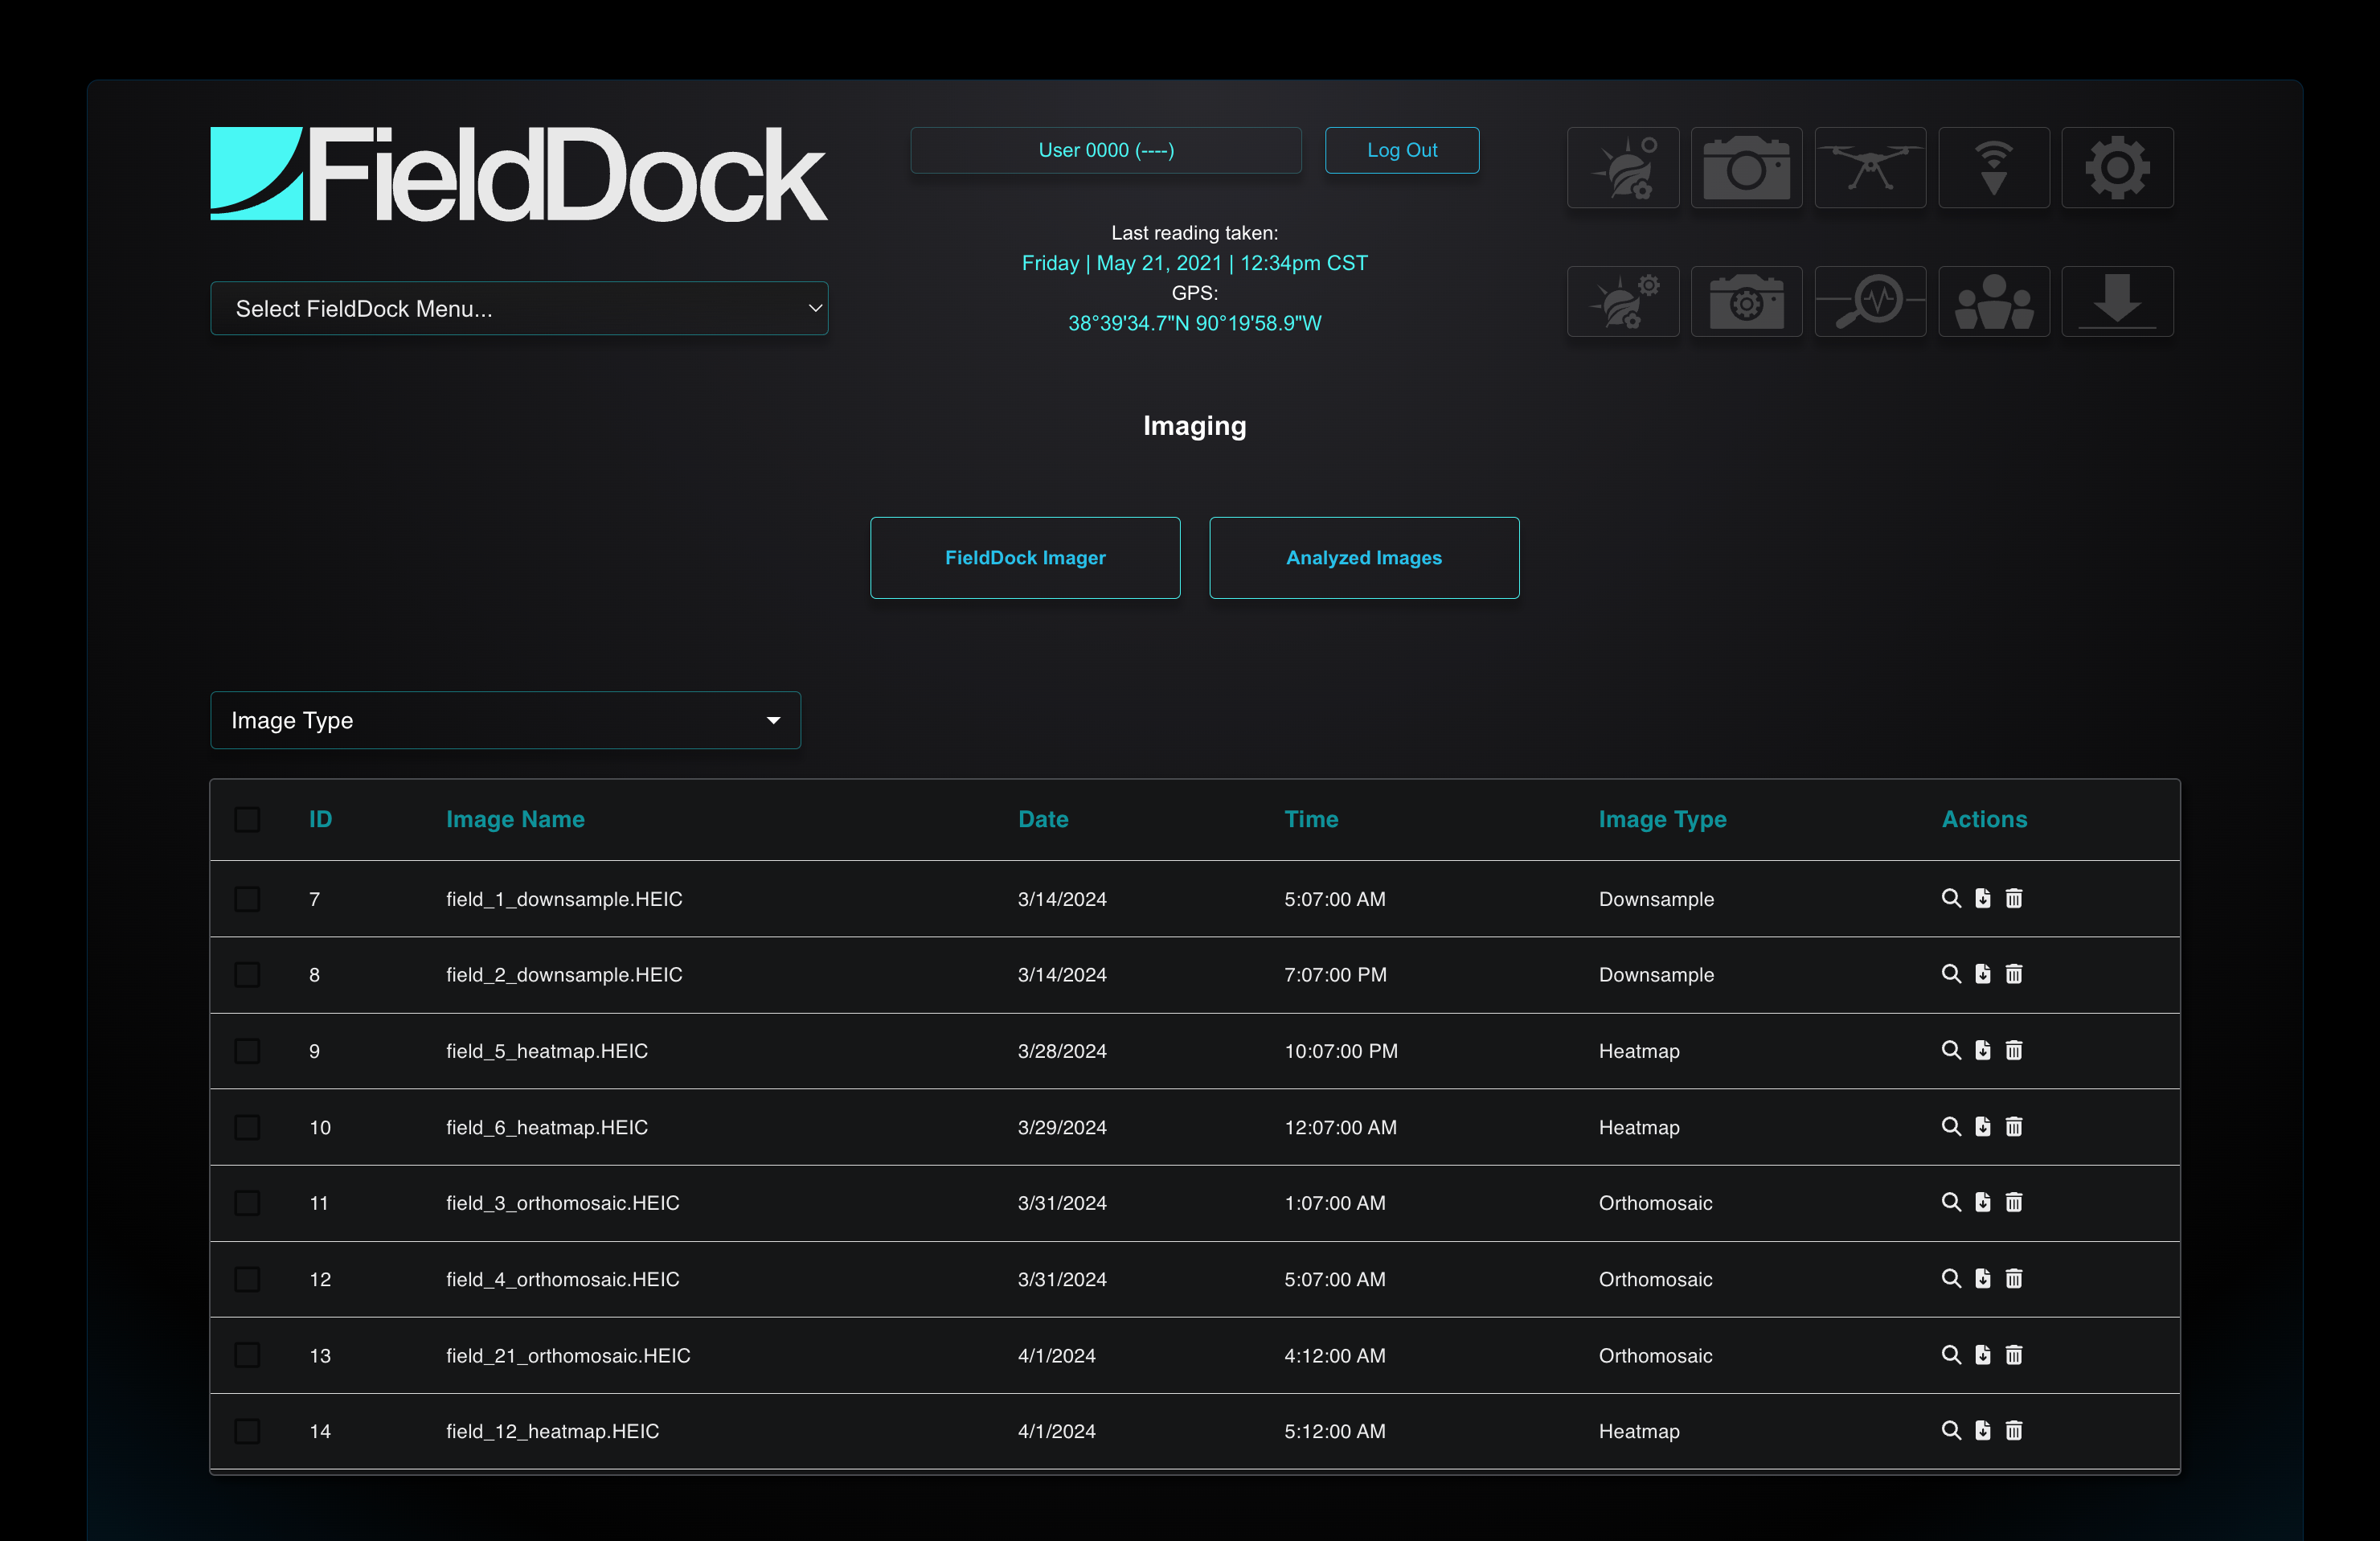
Task: Switch to FieldDock Imager tab
Action: (1023, 557)
